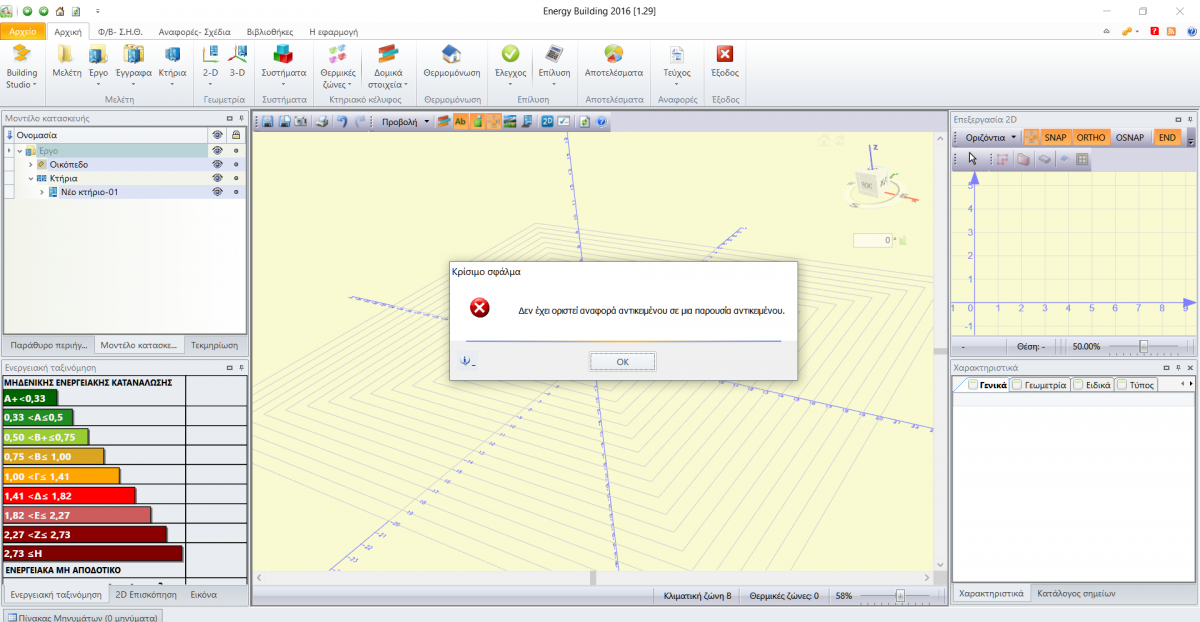Open Building Studio ribbon button
Screen dimensions: 1200x622
[x=21, y=67]
